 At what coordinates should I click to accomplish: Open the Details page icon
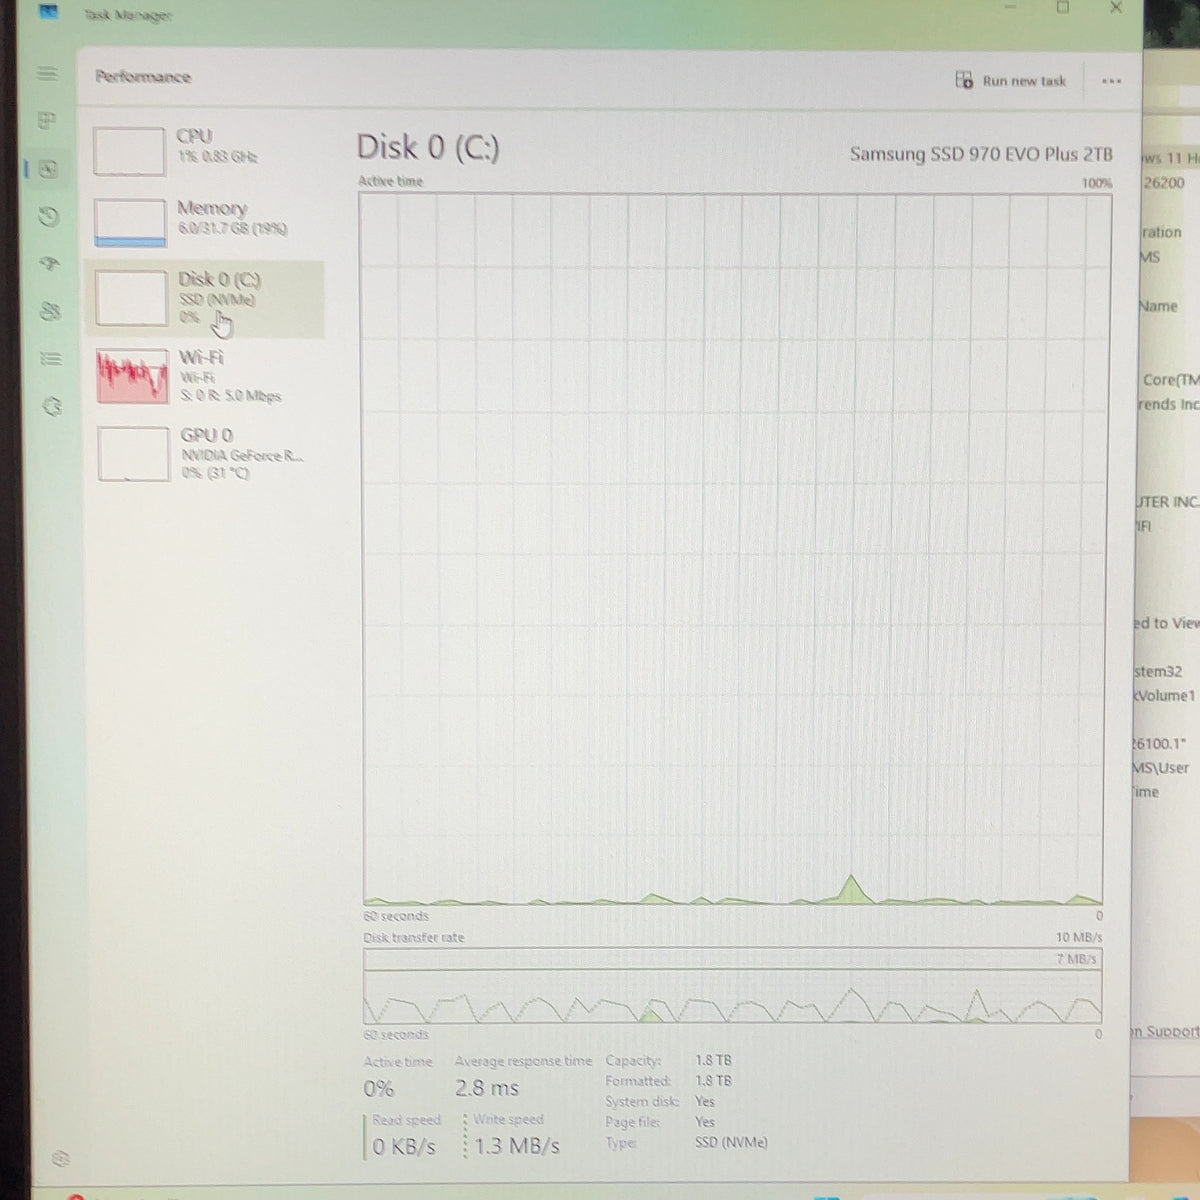(51, 359)
